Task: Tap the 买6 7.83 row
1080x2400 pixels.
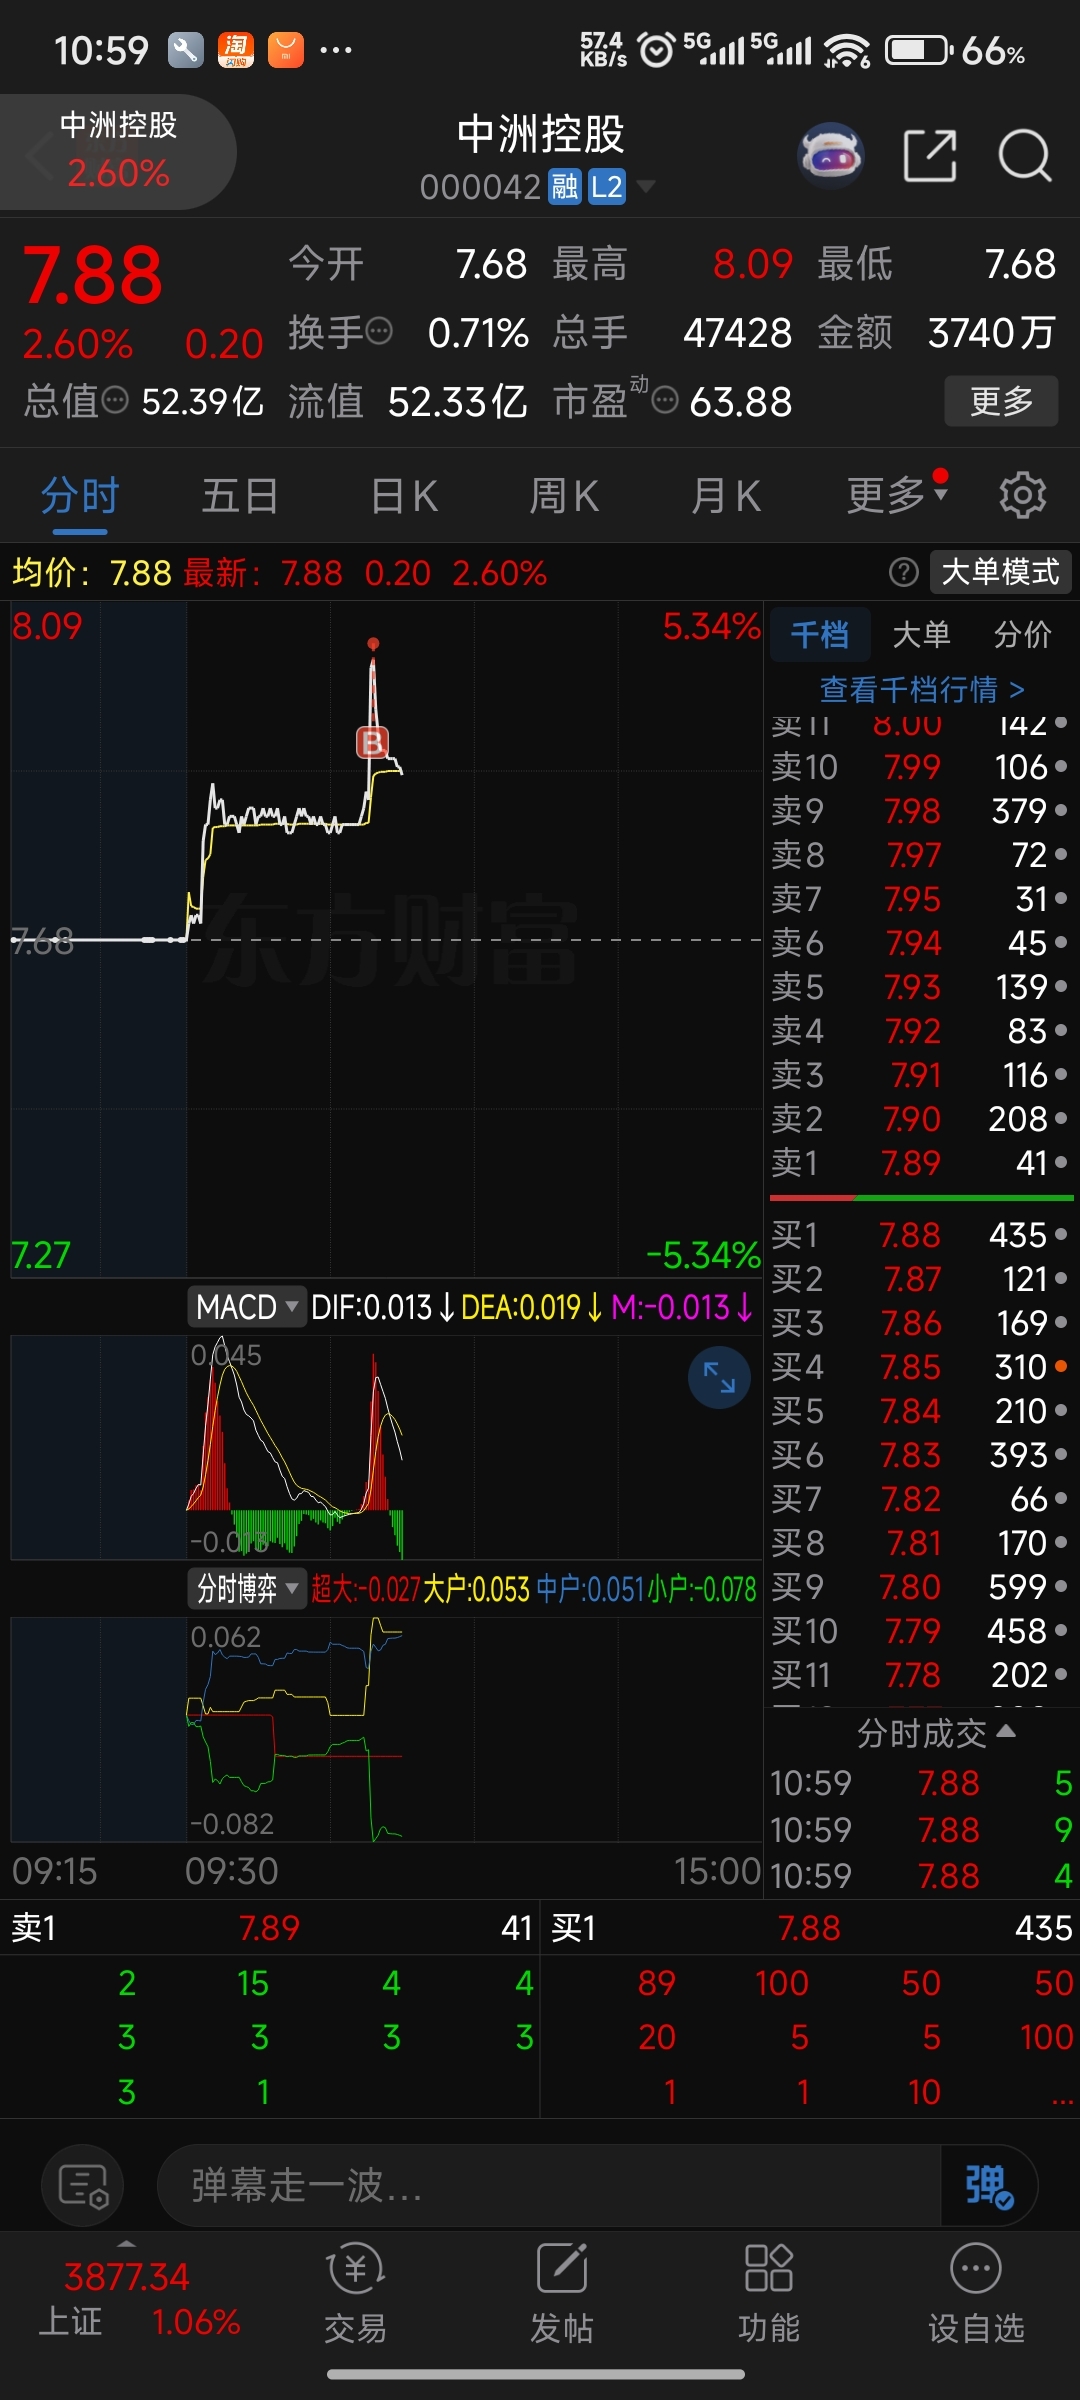Action: (x=920, y=1455)
